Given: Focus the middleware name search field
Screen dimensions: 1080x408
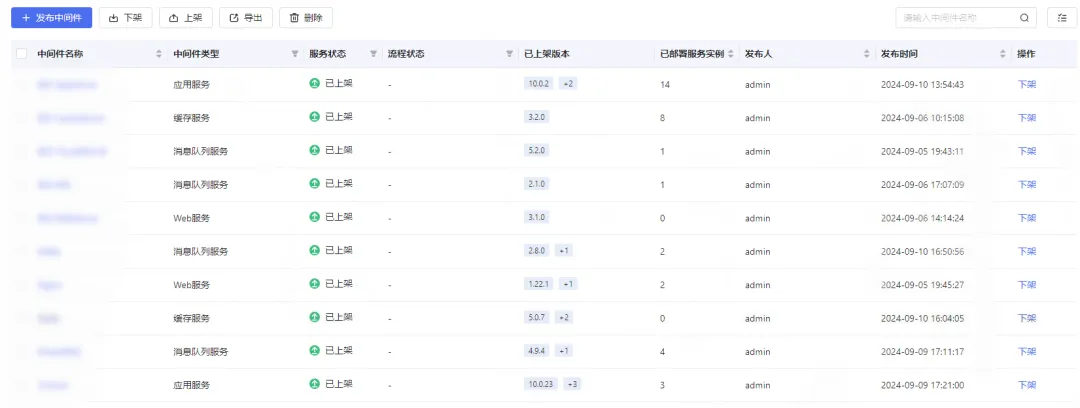Looking at the screenshot, I should point(955,18).
